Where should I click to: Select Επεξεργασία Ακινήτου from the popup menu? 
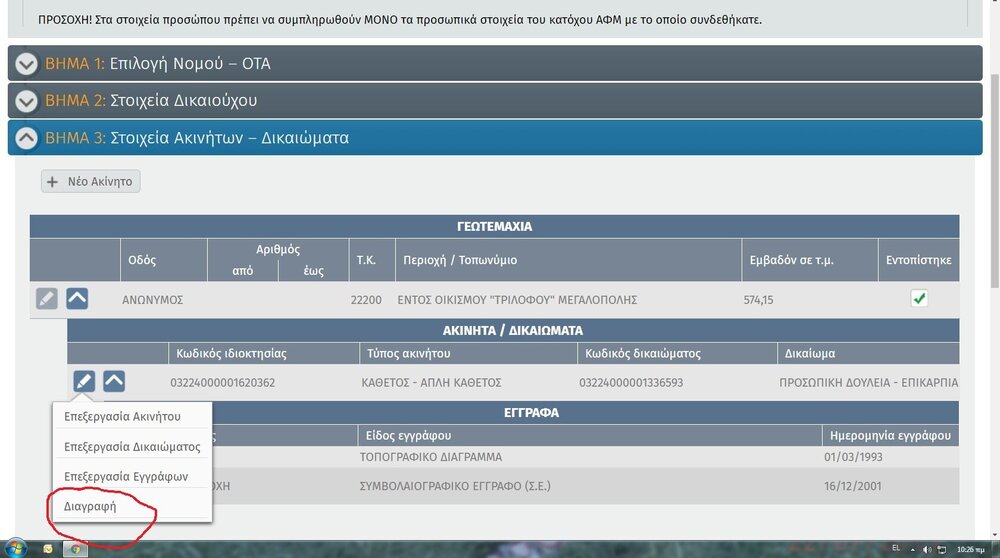pos(122,416)
